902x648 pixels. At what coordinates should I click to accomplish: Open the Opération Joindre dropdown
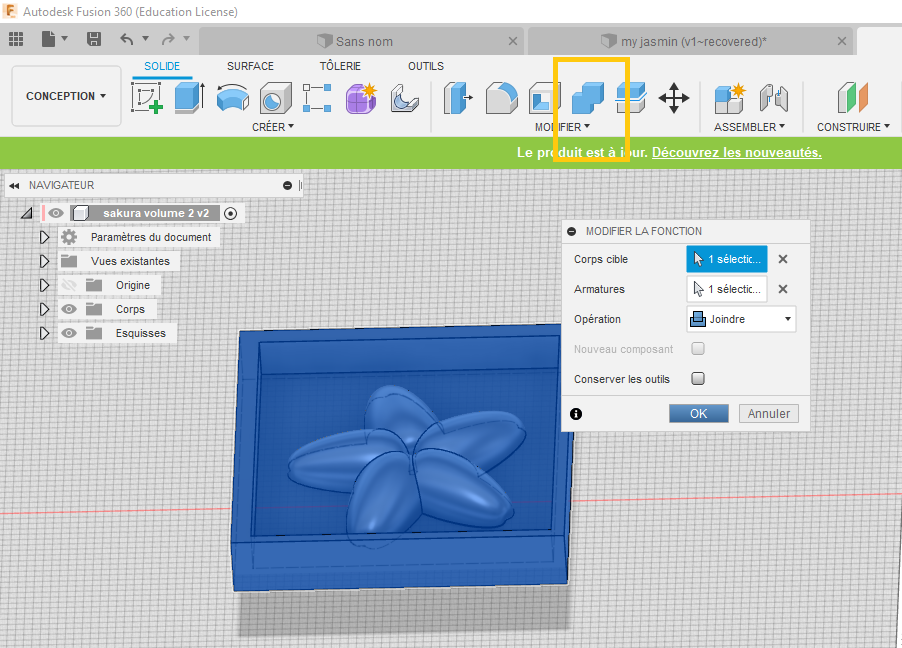[x=741, y=319]
